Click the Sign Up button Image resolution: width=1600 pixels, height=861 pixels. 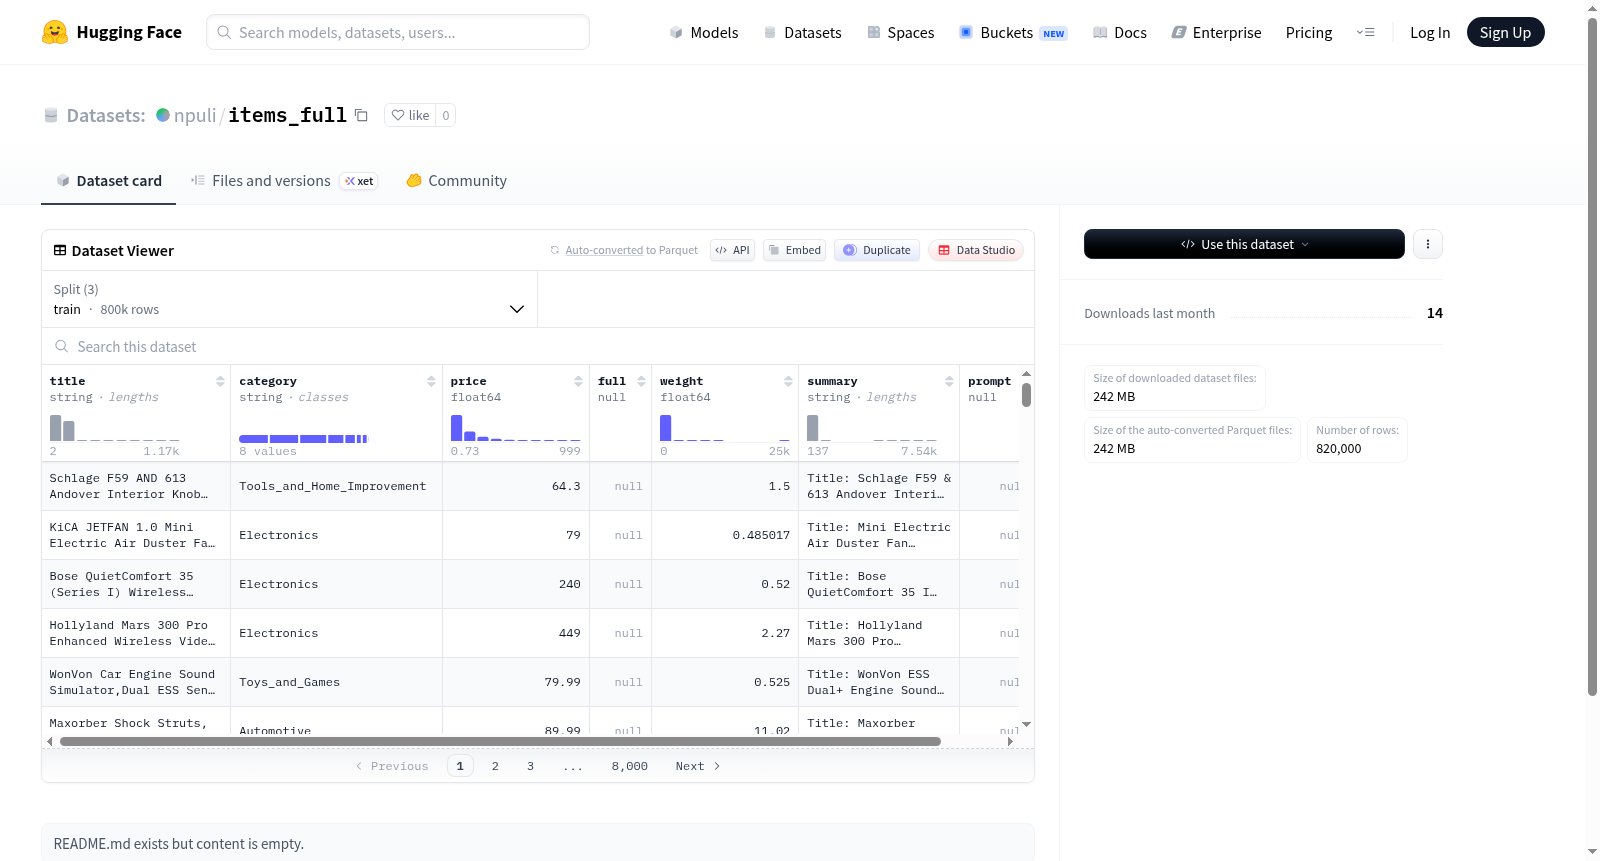point(1505,33)
